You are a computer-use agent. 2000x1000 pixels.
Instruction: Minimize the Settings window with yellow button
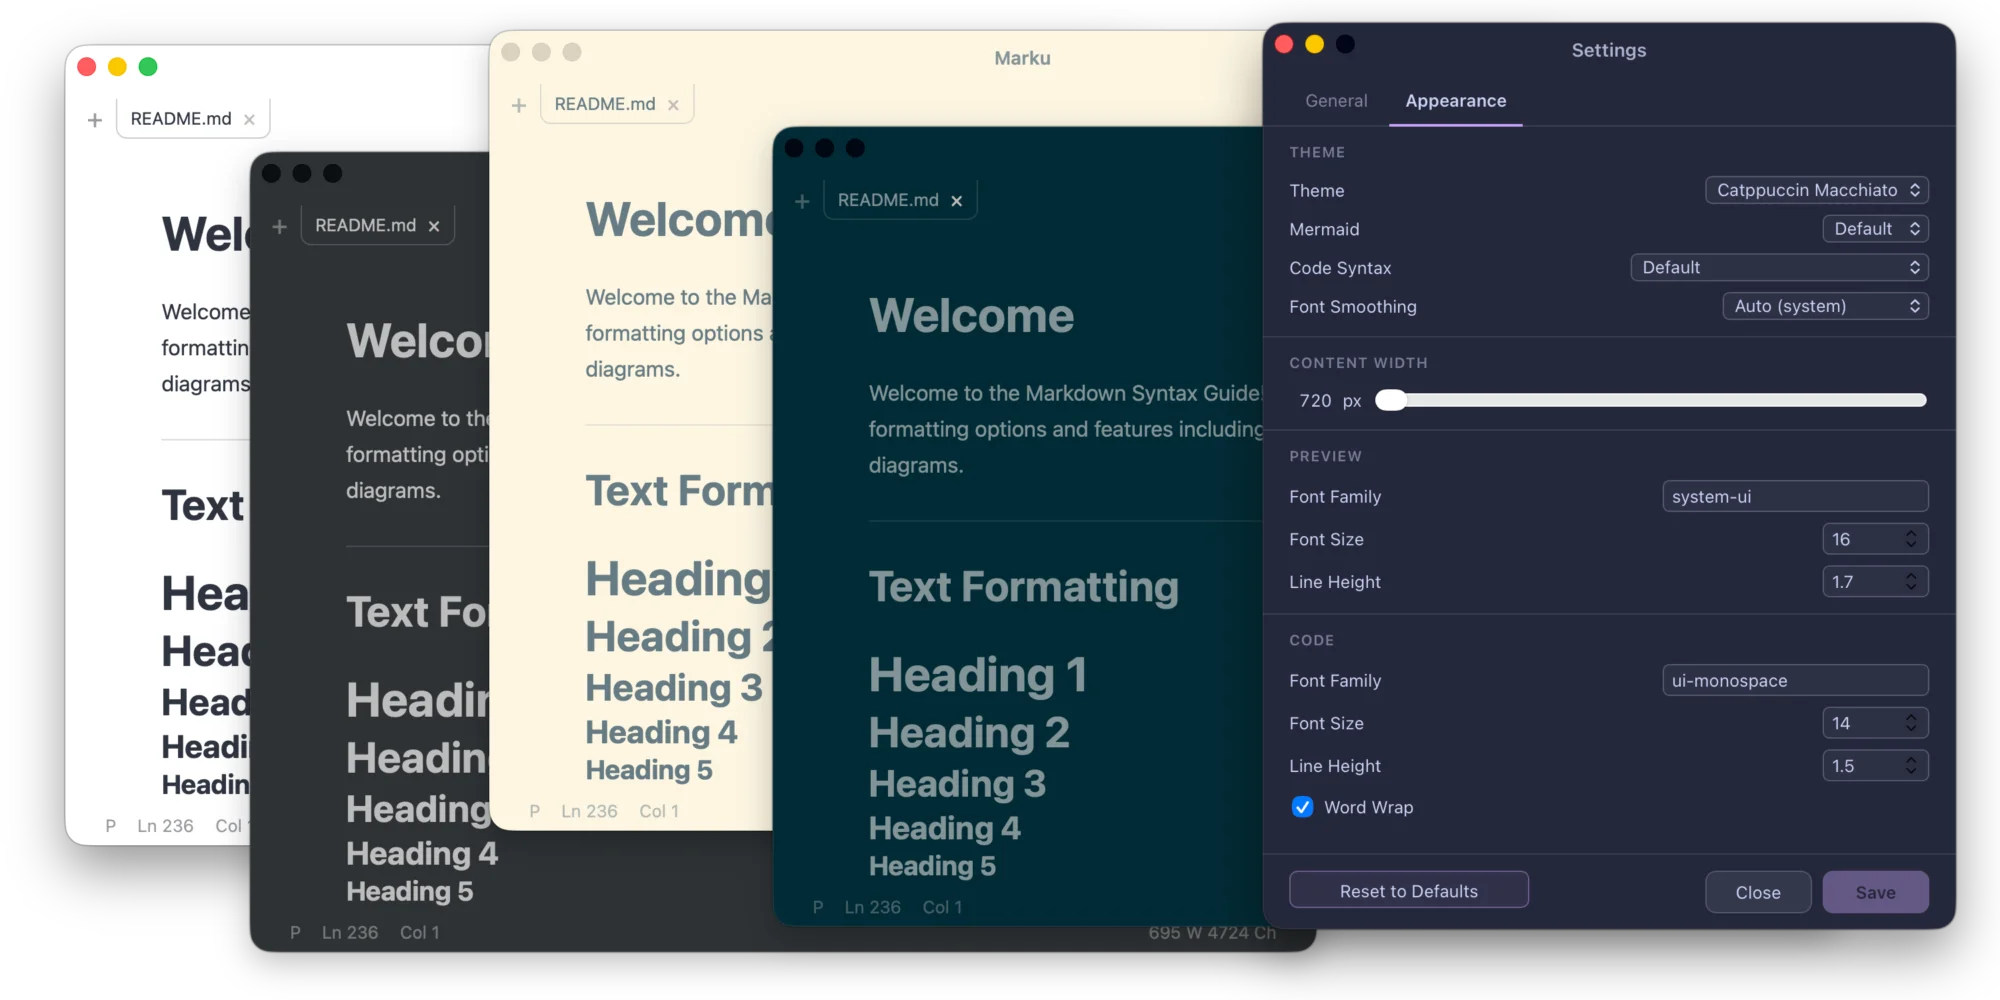(x=1315, y=44)
